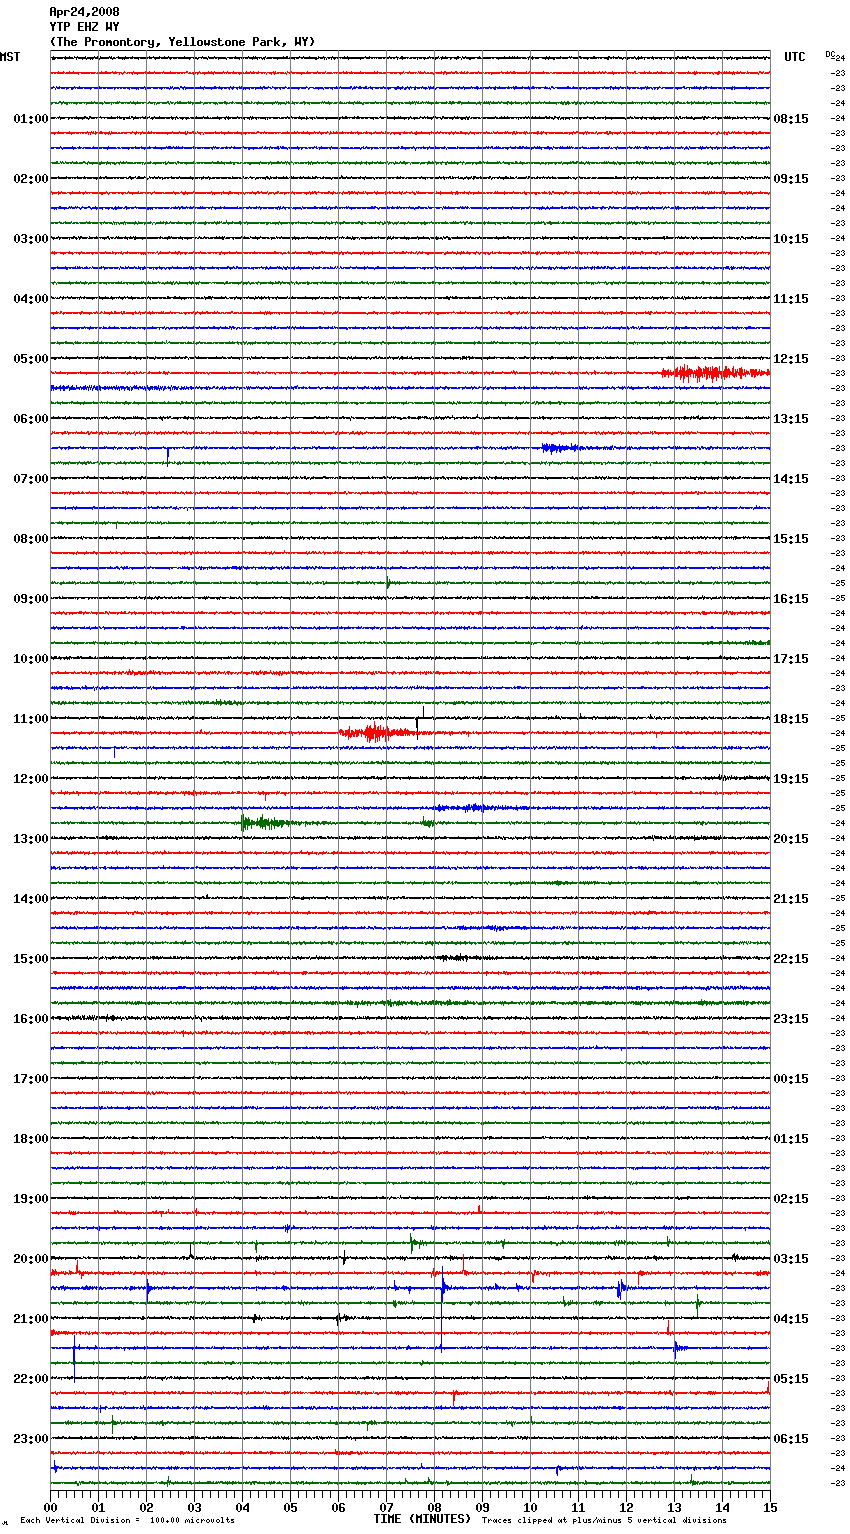Select the 06:00 MST hour label
Viewport: 850px width, 1534px height.
click(x=30, y=419)
